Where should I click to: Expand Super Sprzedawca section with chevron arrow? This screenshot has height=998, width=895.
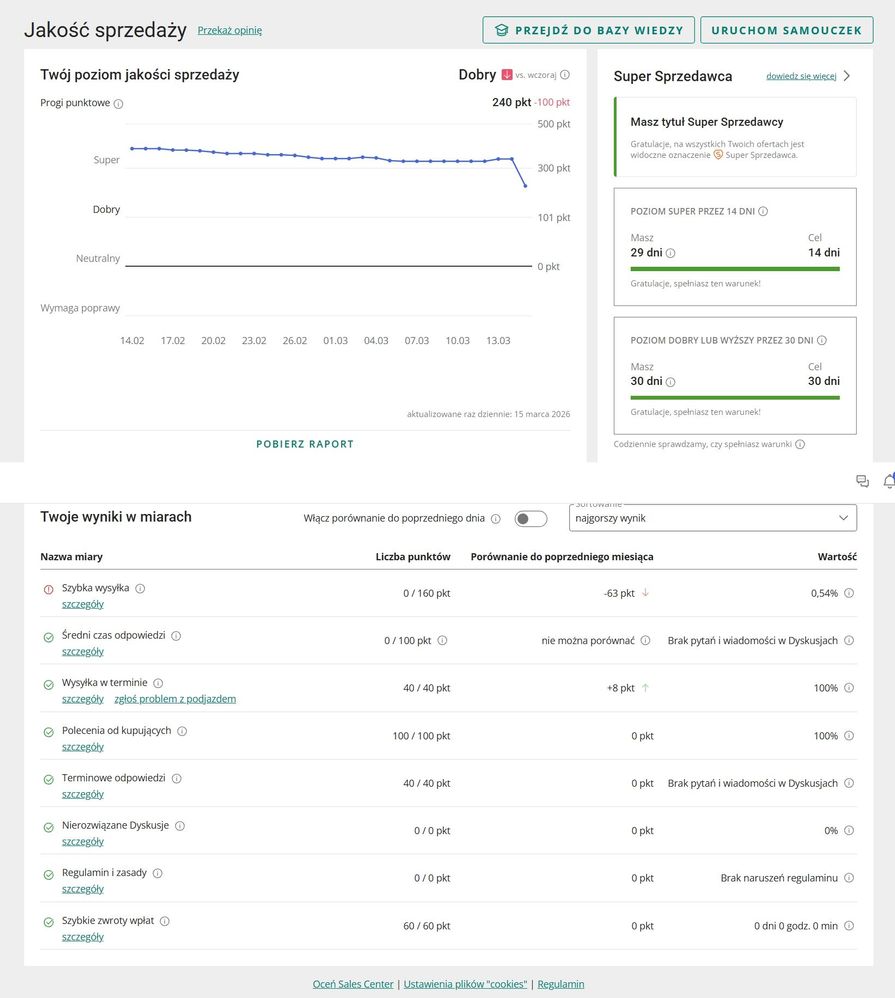847,76
